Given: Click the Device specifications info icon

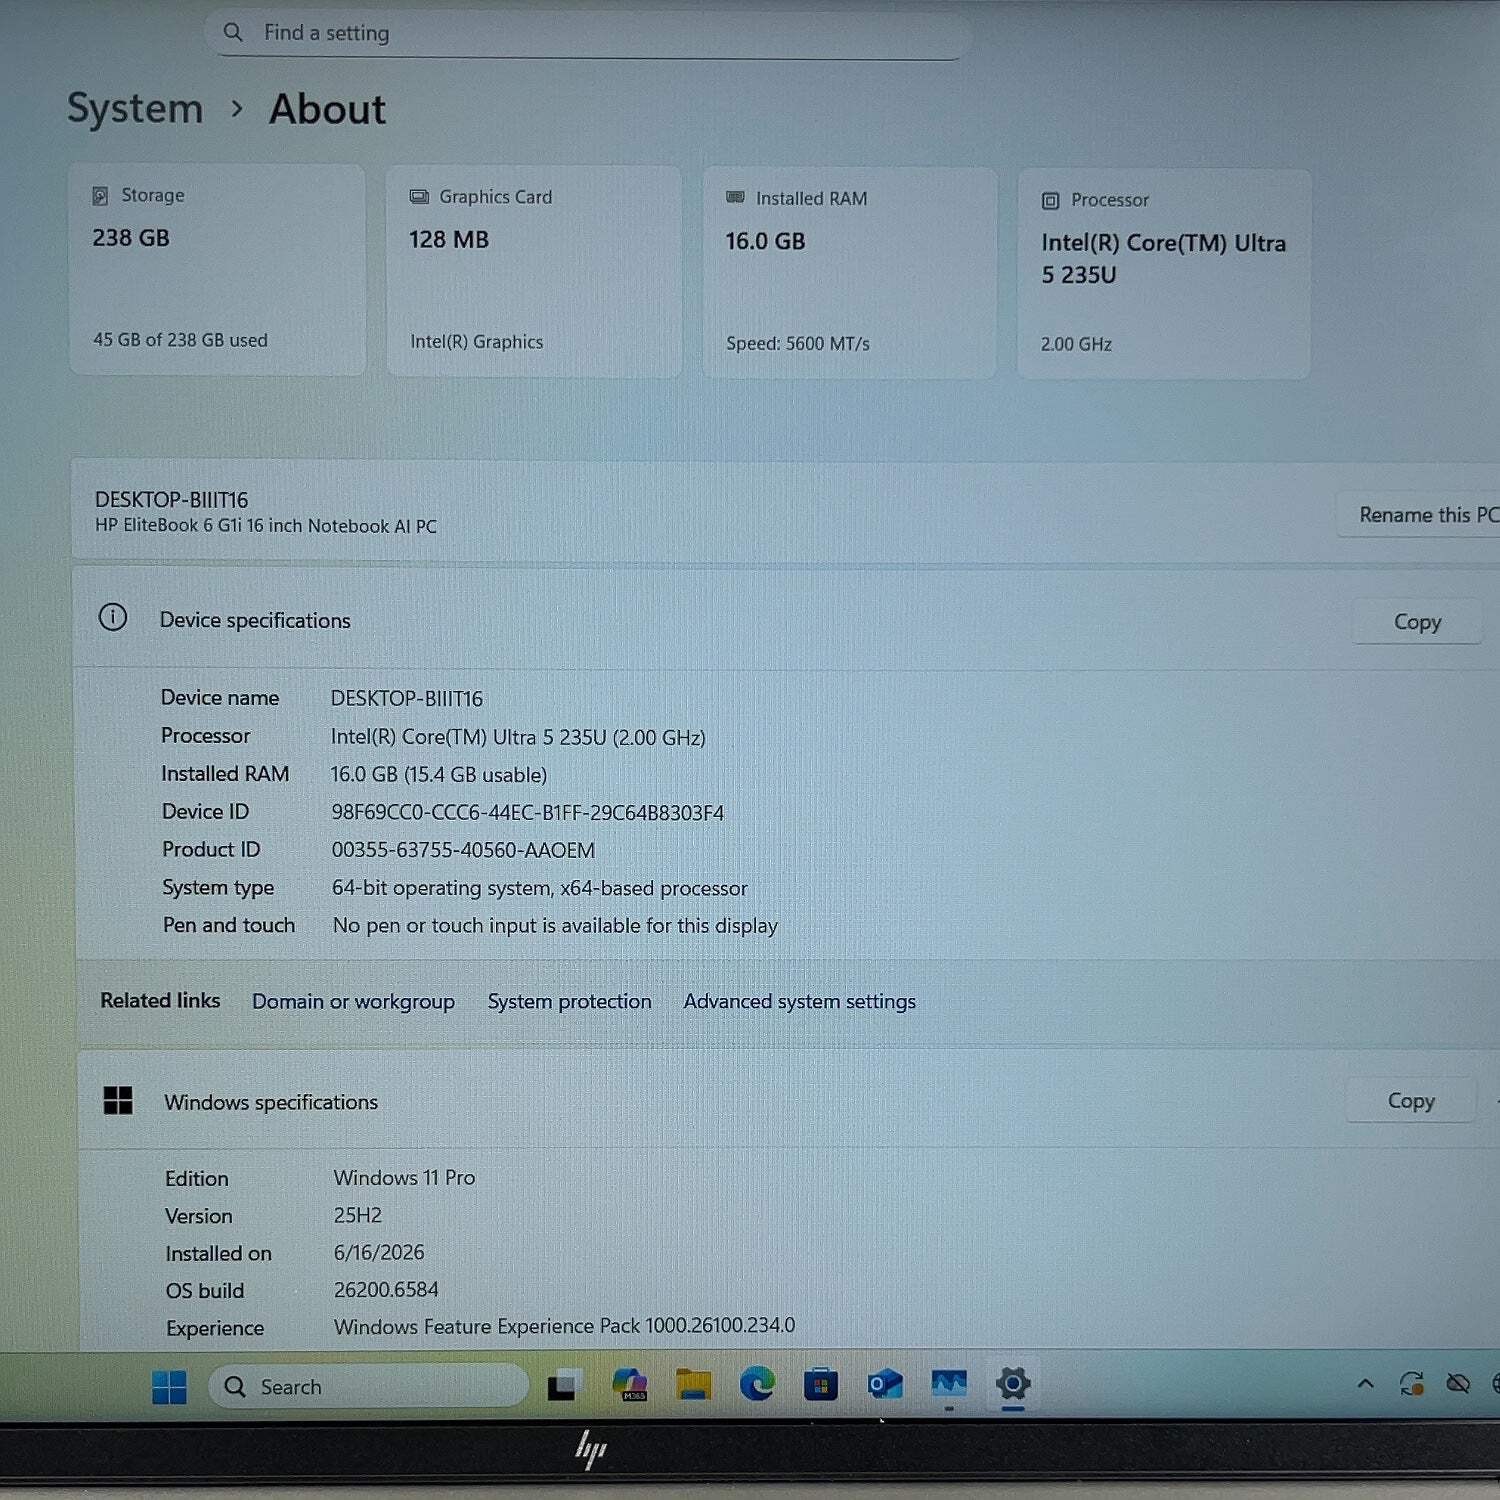Looking at the screenshot, I should click(113, 617).
